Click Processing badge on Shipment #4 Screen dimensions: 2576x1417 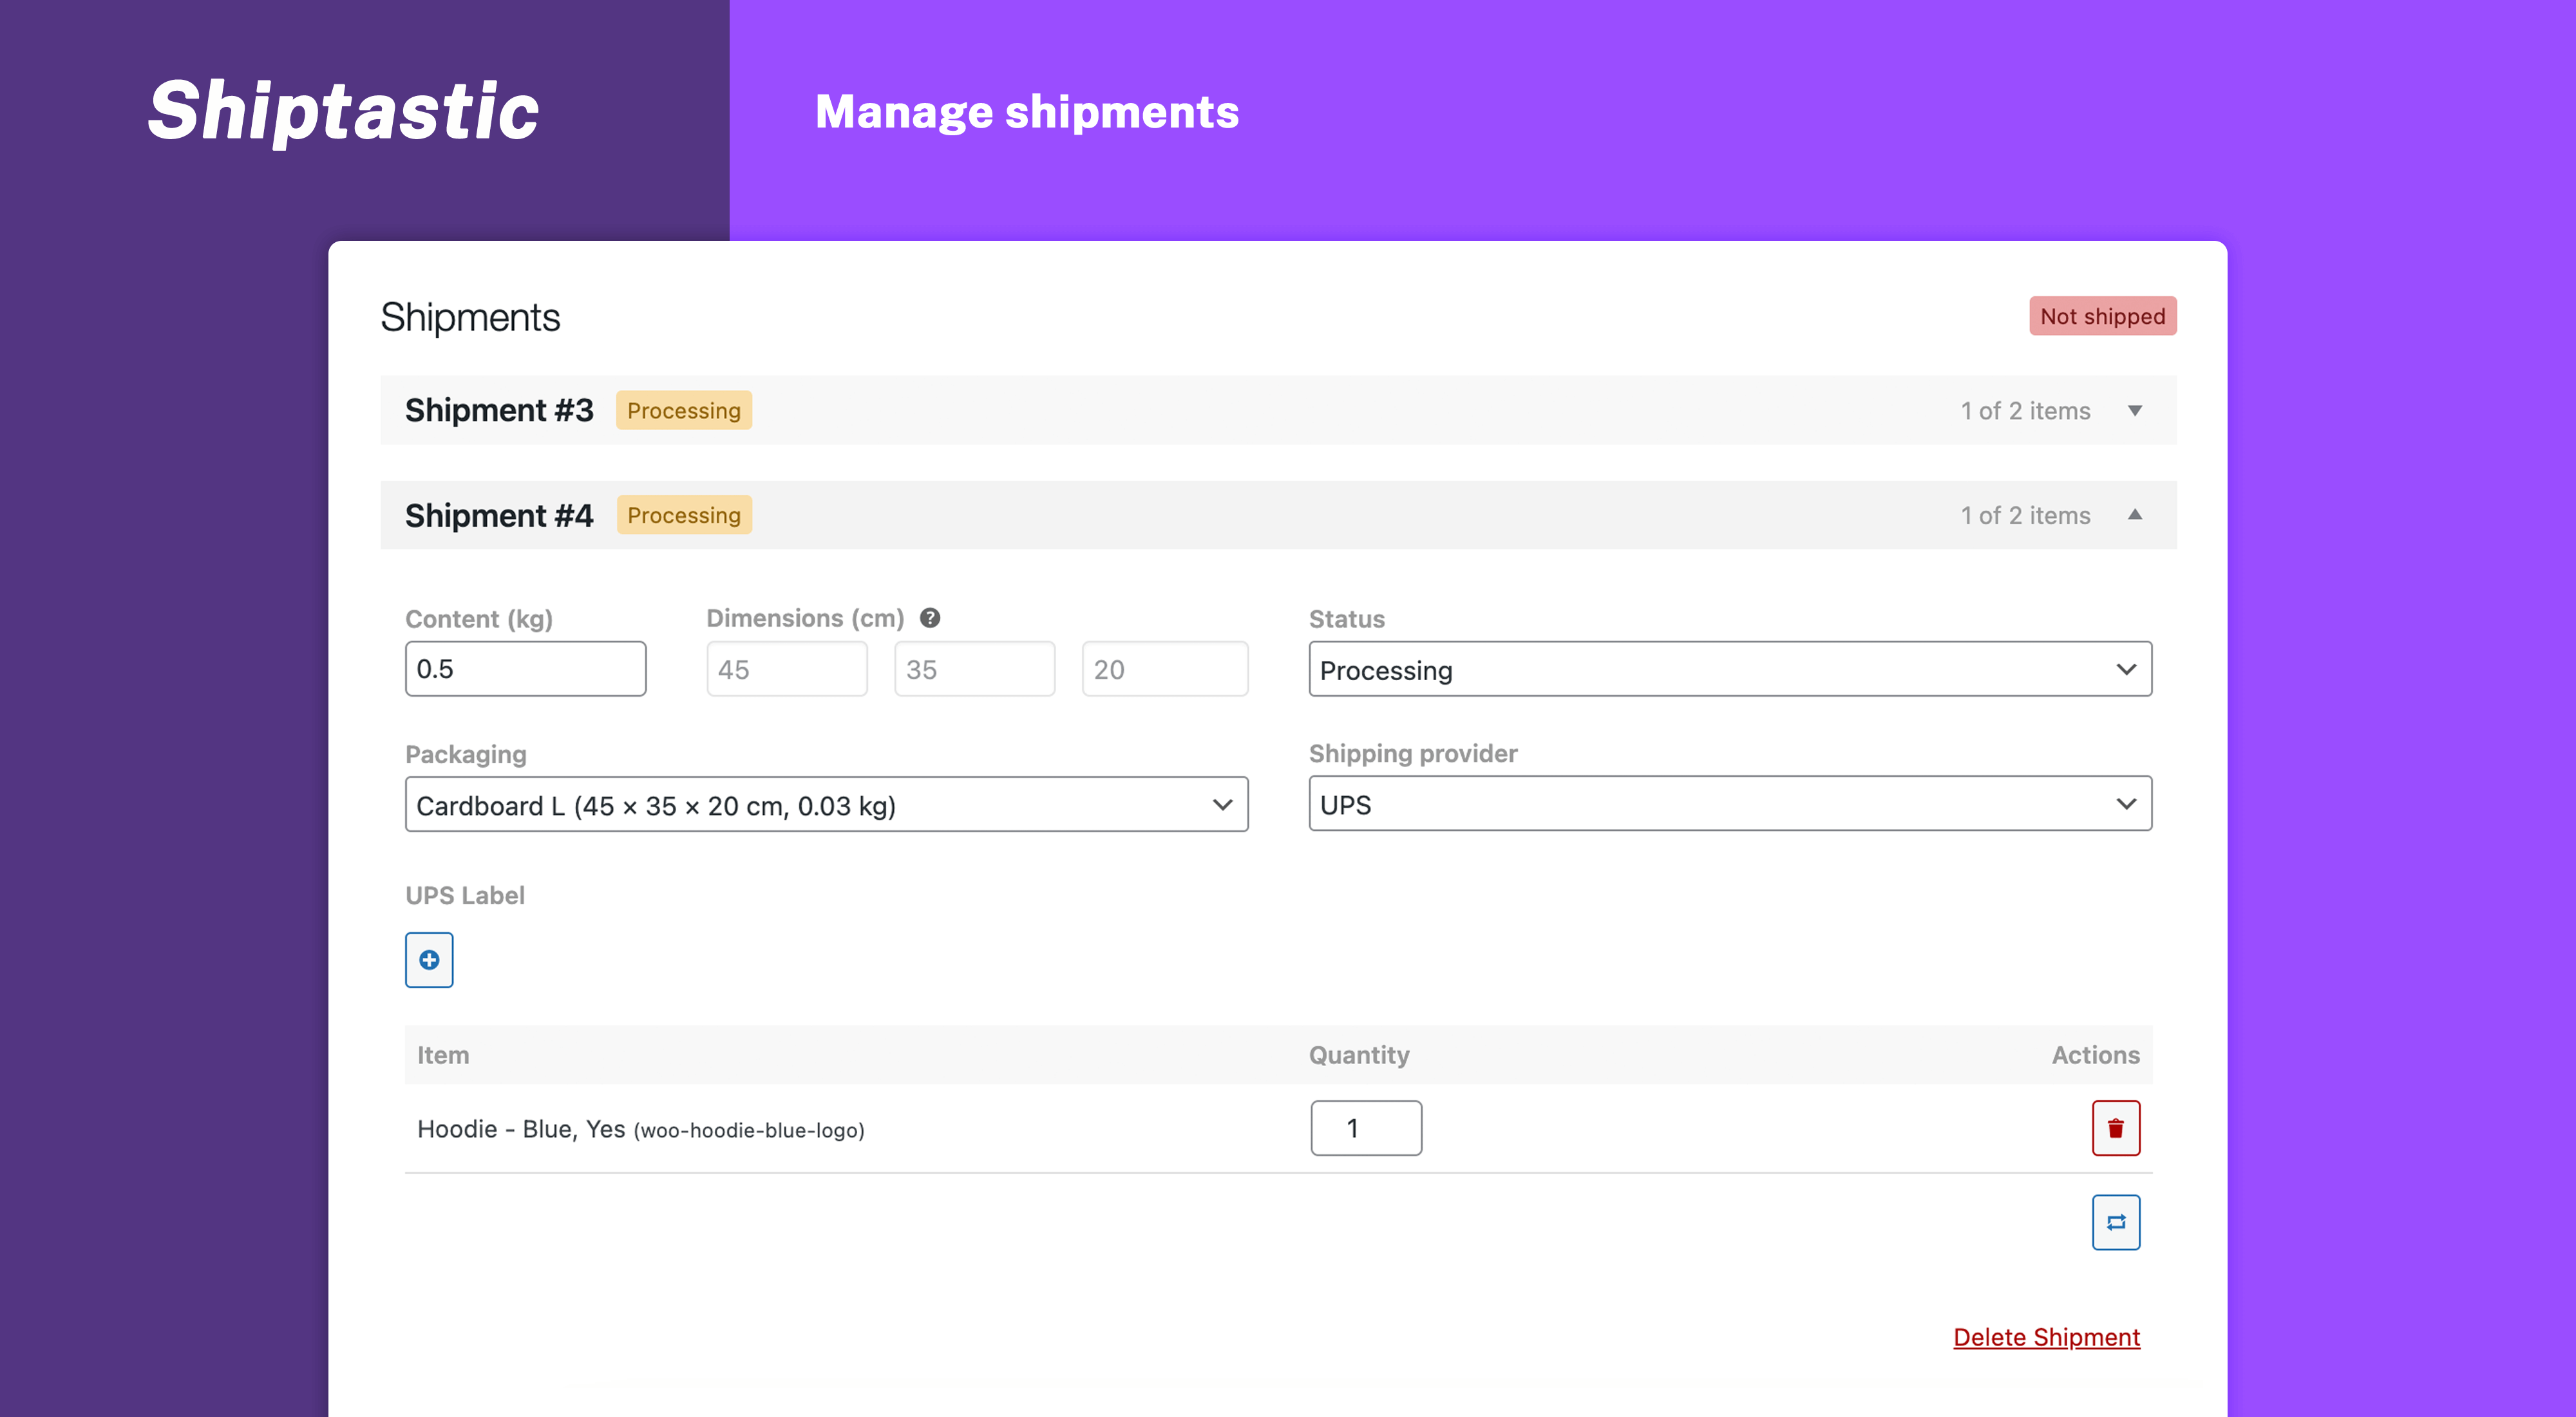pos(684,515)
